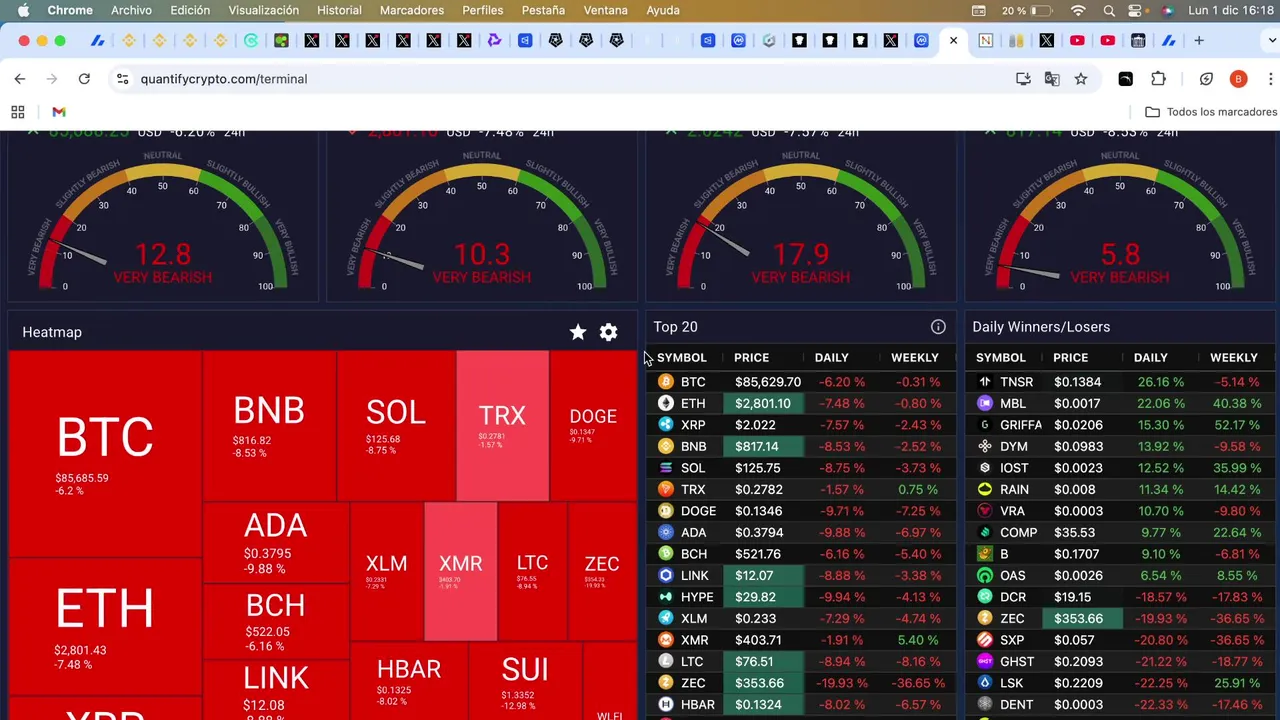Switch to the Notion tab

pos(985,41)
